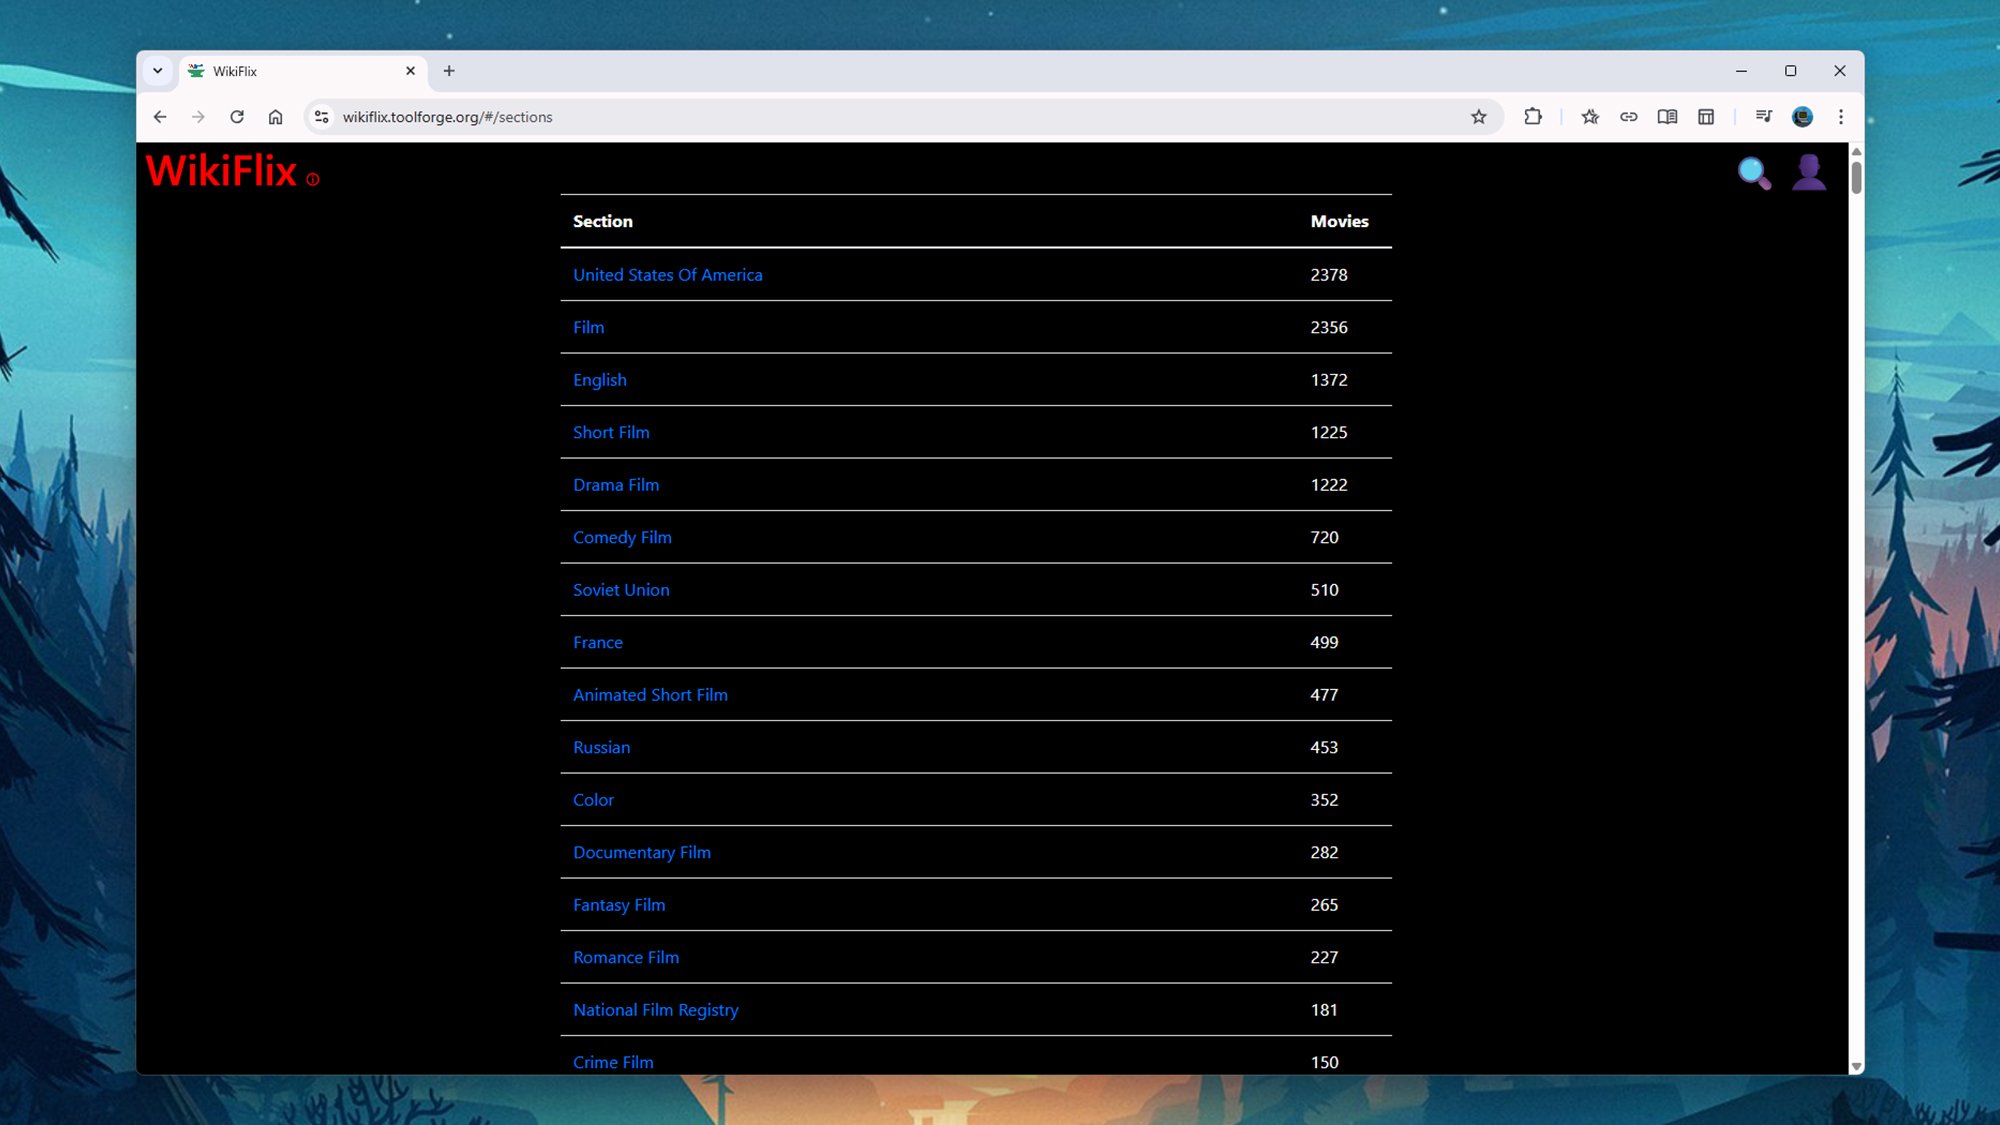Open site permissions from the address bar icon
The image size is (2000, 1125).
click(321, 116)
